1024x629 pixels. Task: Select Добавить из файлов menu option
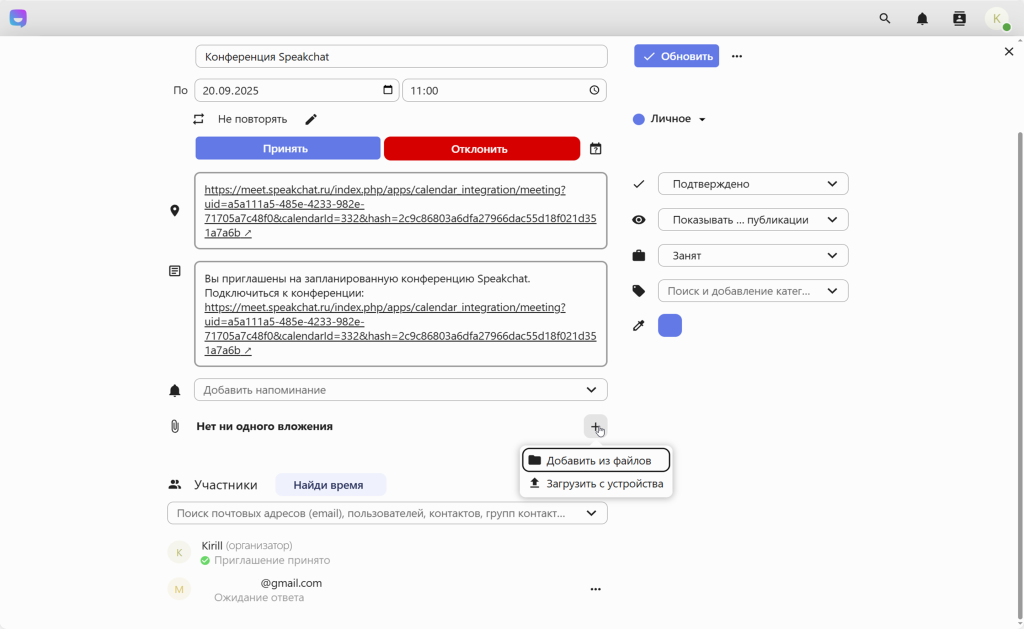[x=596, y=460]
